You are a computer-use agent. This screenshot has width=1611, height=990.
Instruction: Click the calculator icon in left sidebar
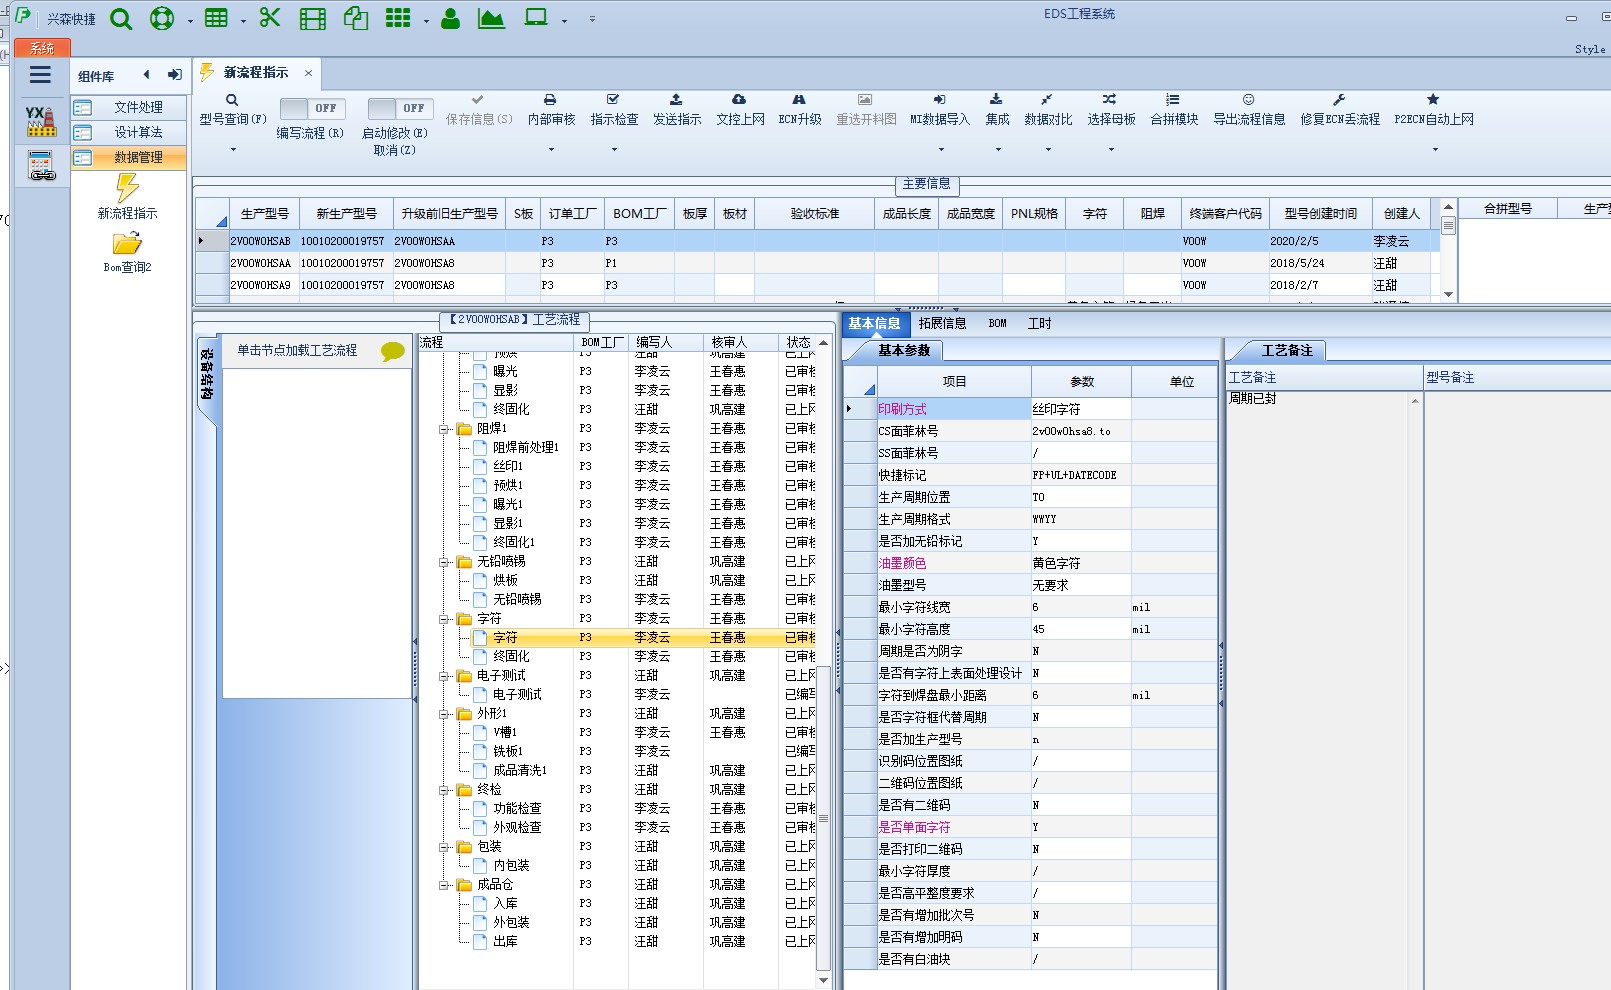41,166
